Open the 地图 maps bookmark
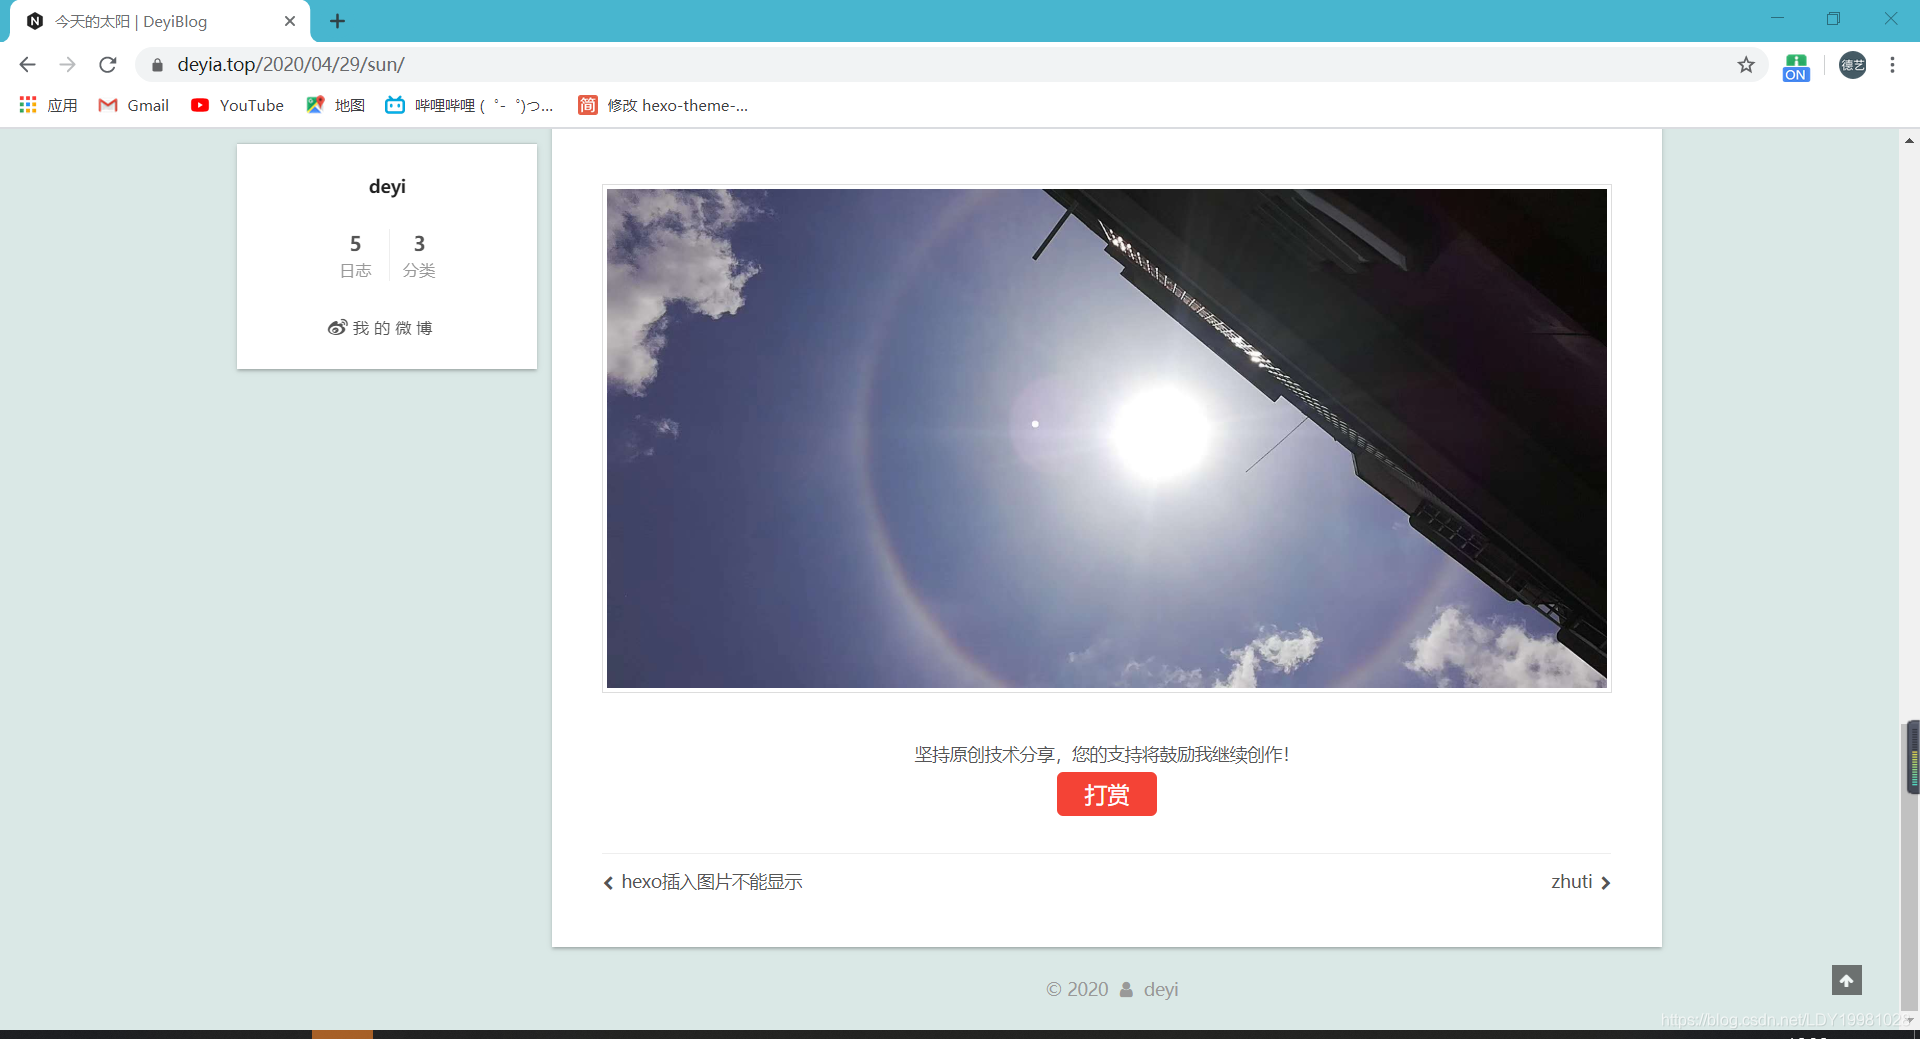Viewport: 1920px width, 1039px height. [336, 105]
